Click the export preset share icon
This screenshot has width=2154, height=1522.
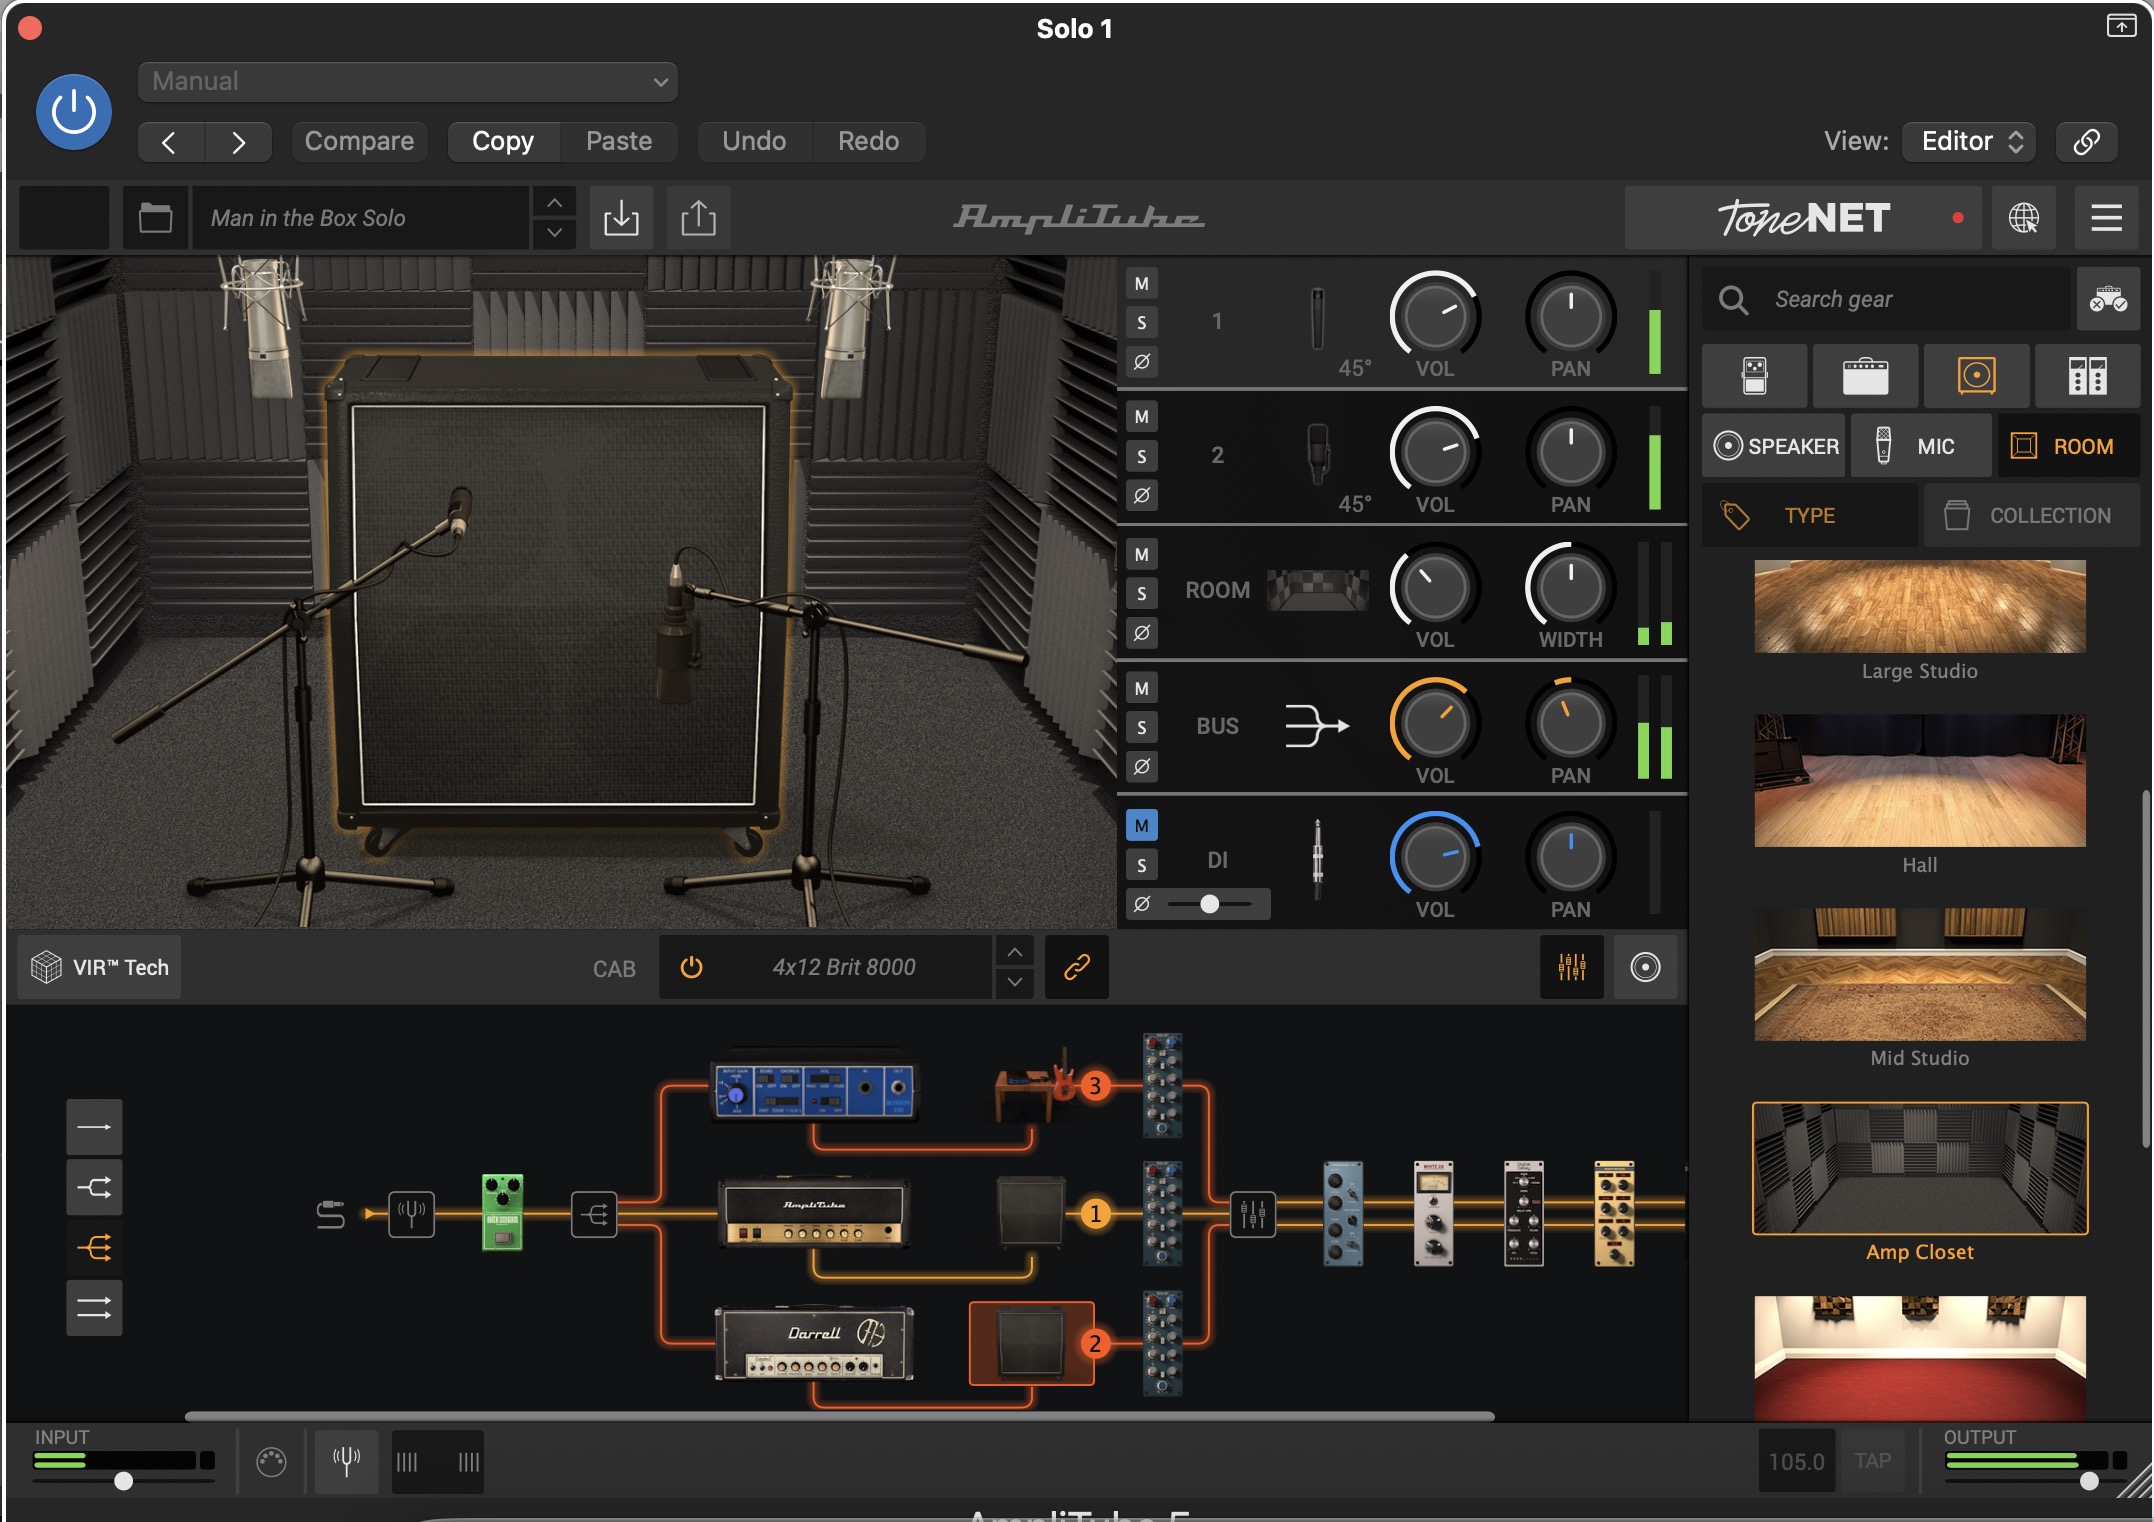(x=698, y=217)
